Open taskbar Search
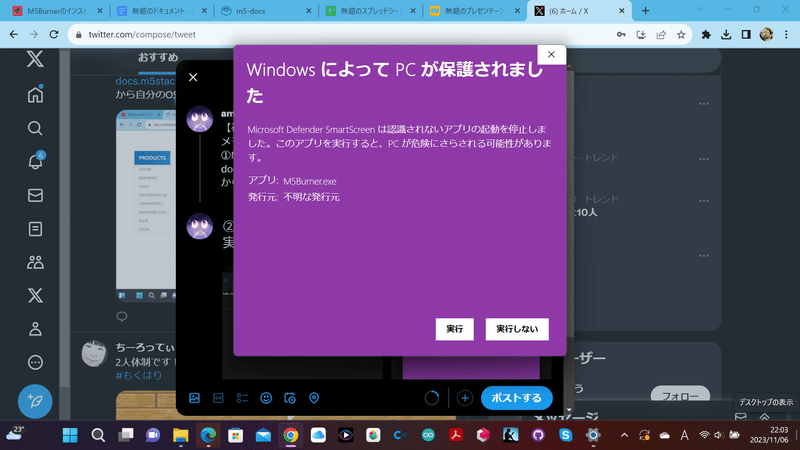 (98, 435)
